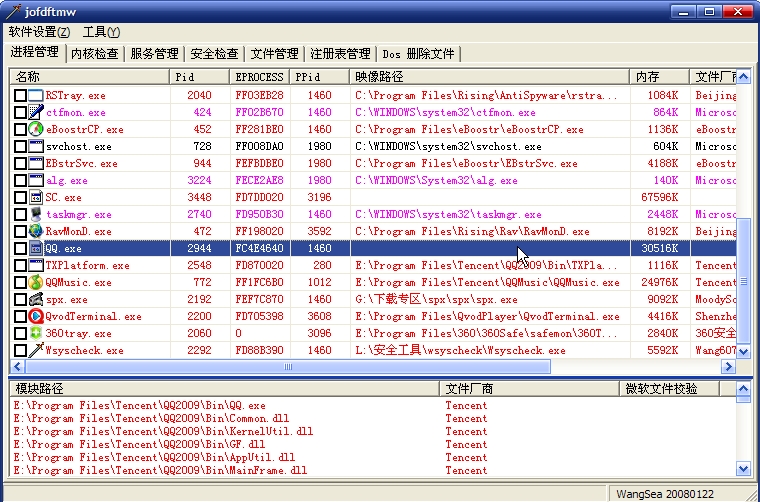The height and width of the screenshot is (502, 760).
Task: Enable the taskmgr.exe checkbox
Action: (x=20, y=215)
